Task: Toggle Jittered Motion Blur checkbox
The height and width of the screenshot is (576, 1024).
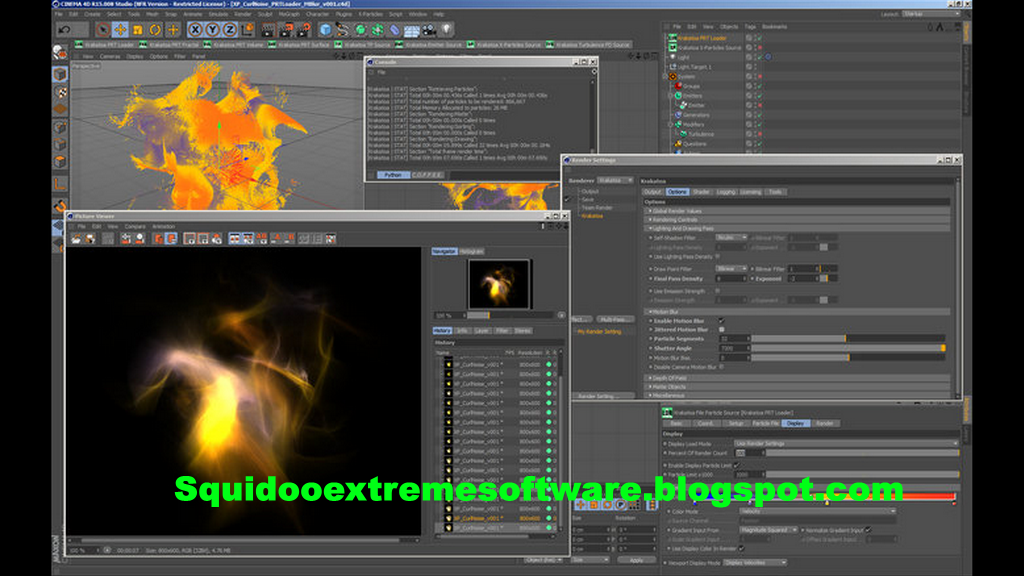Action: point(722,330)
